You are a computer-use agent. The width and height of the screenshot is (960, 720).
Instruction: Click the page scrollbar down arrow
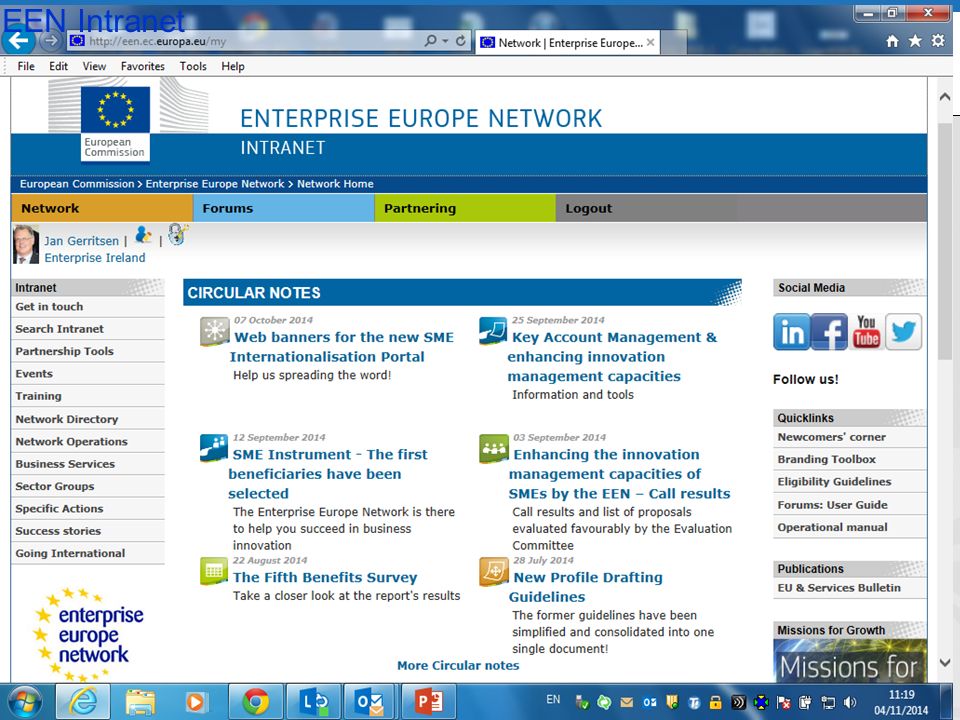(945, 662)
